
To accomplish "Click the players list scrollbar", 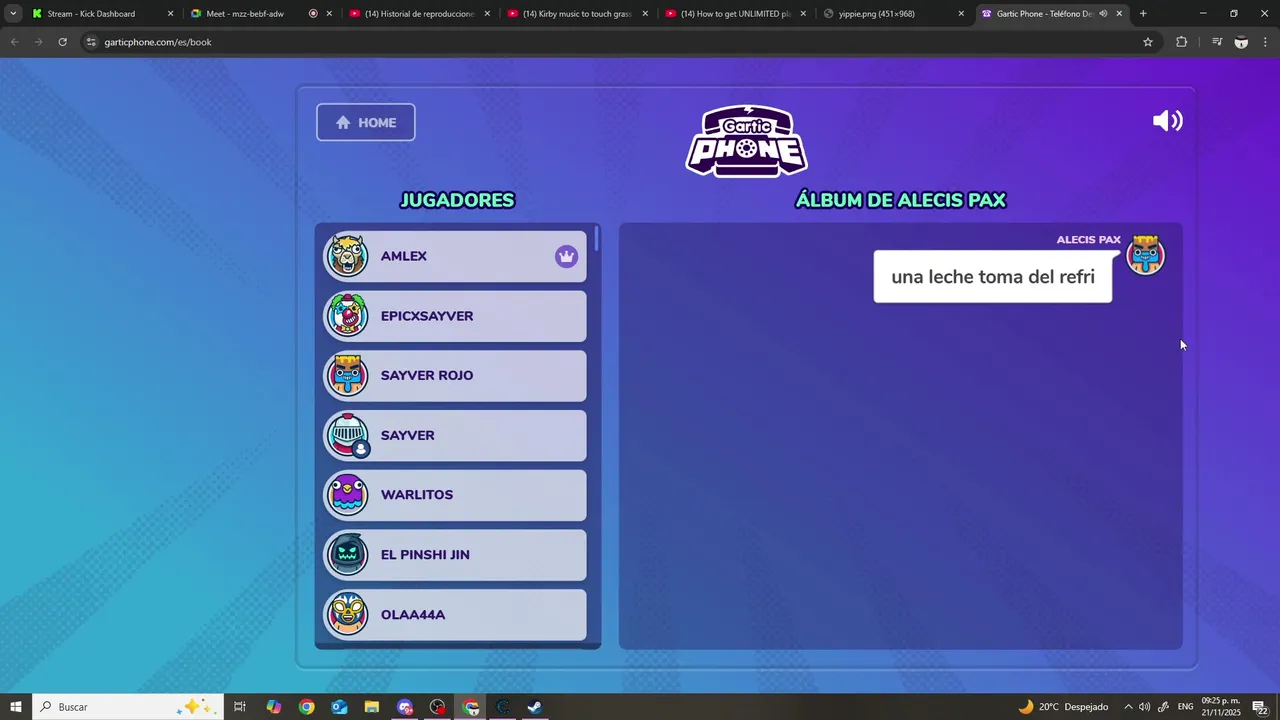I will pos(597,238).
